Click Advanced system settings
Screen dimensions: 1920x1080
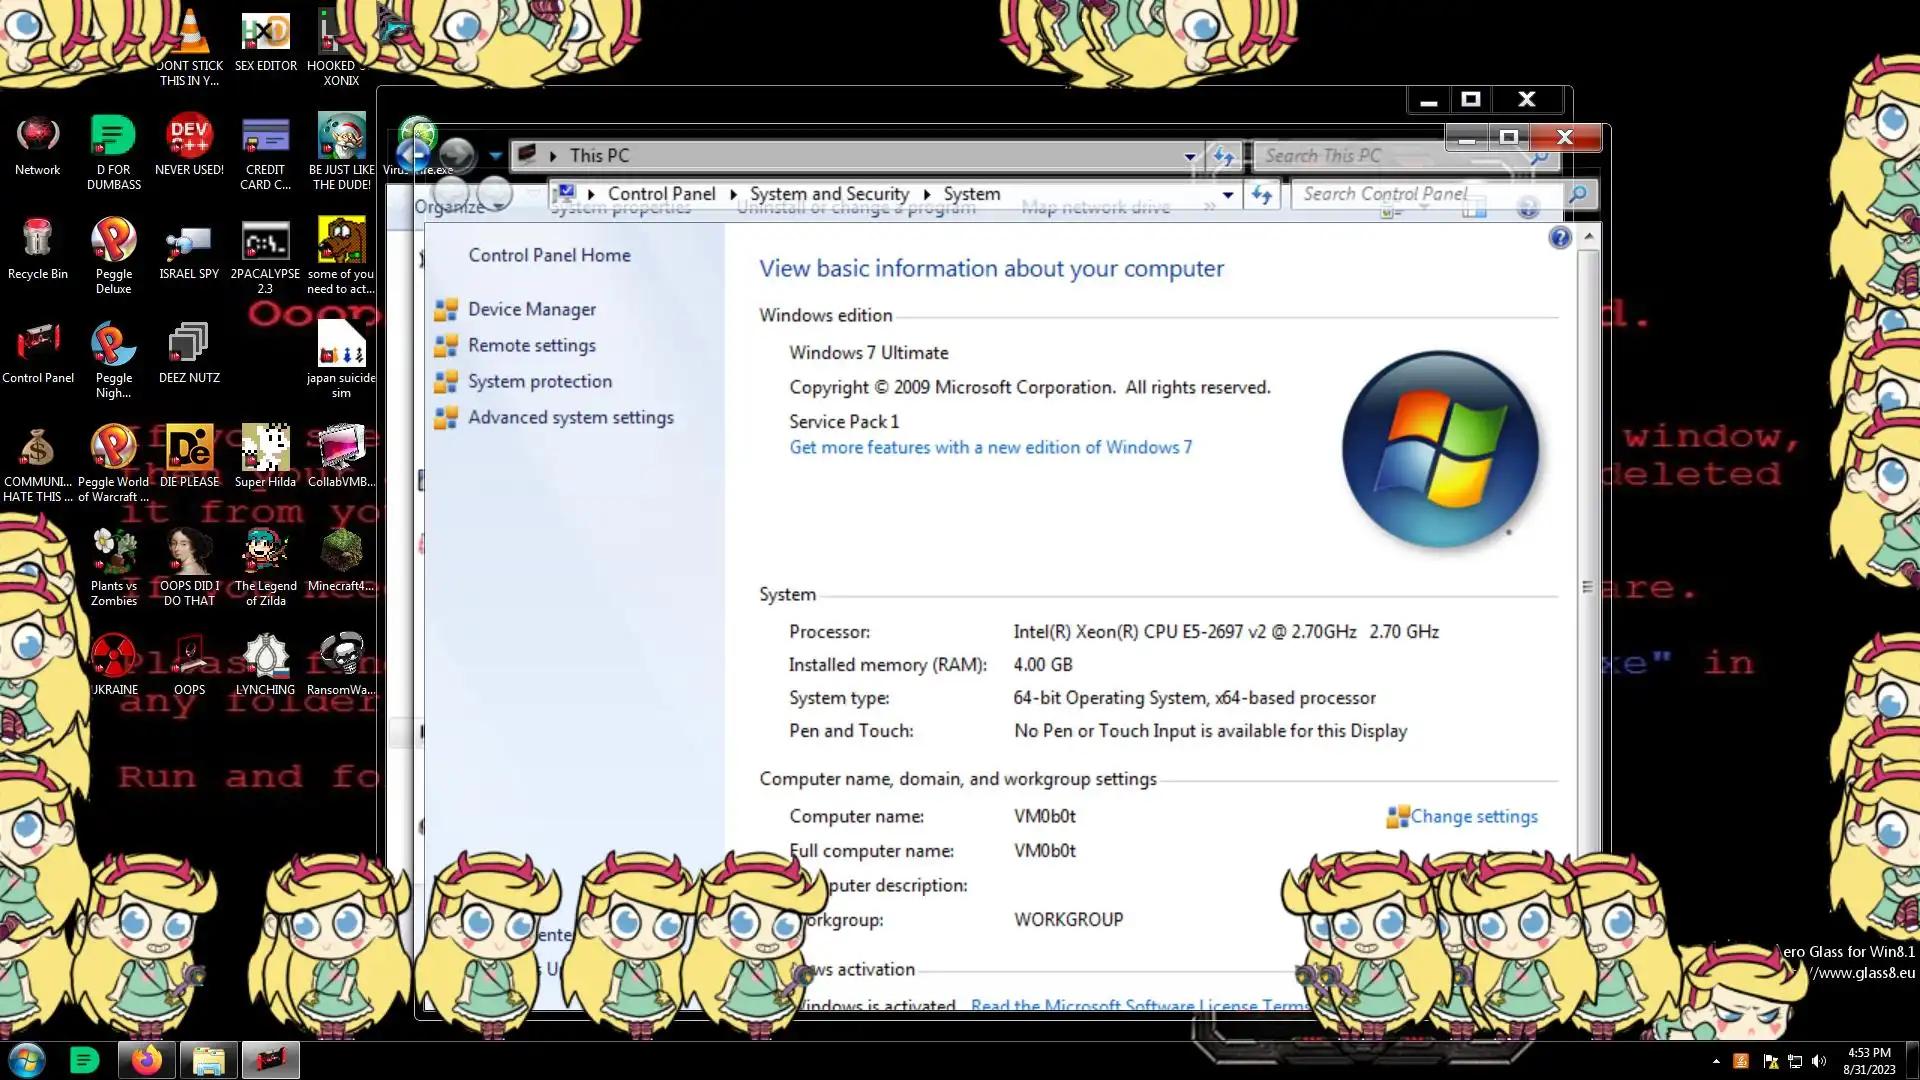tap(570, 418)
